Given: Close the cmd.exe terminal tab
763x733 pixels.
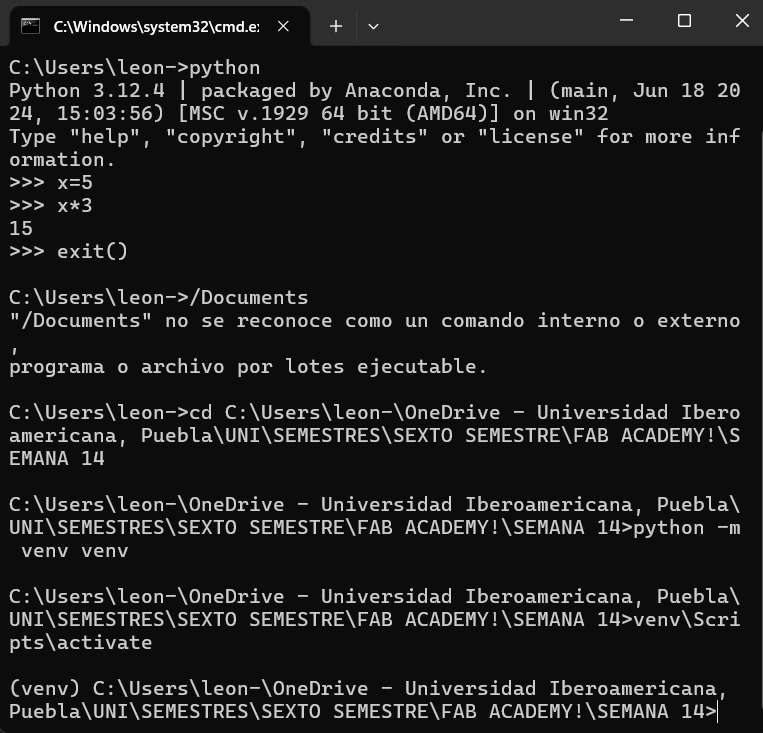Looking at the screenshot, I should click(x=283, y=26).
